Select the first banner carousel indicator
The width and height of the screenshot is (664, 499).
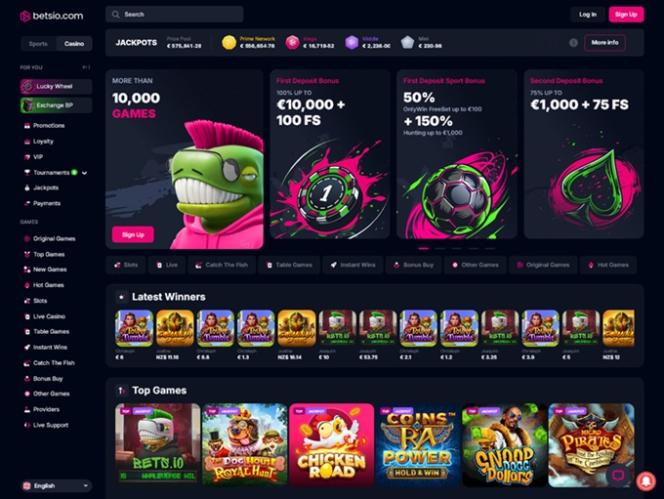[423, 249]
